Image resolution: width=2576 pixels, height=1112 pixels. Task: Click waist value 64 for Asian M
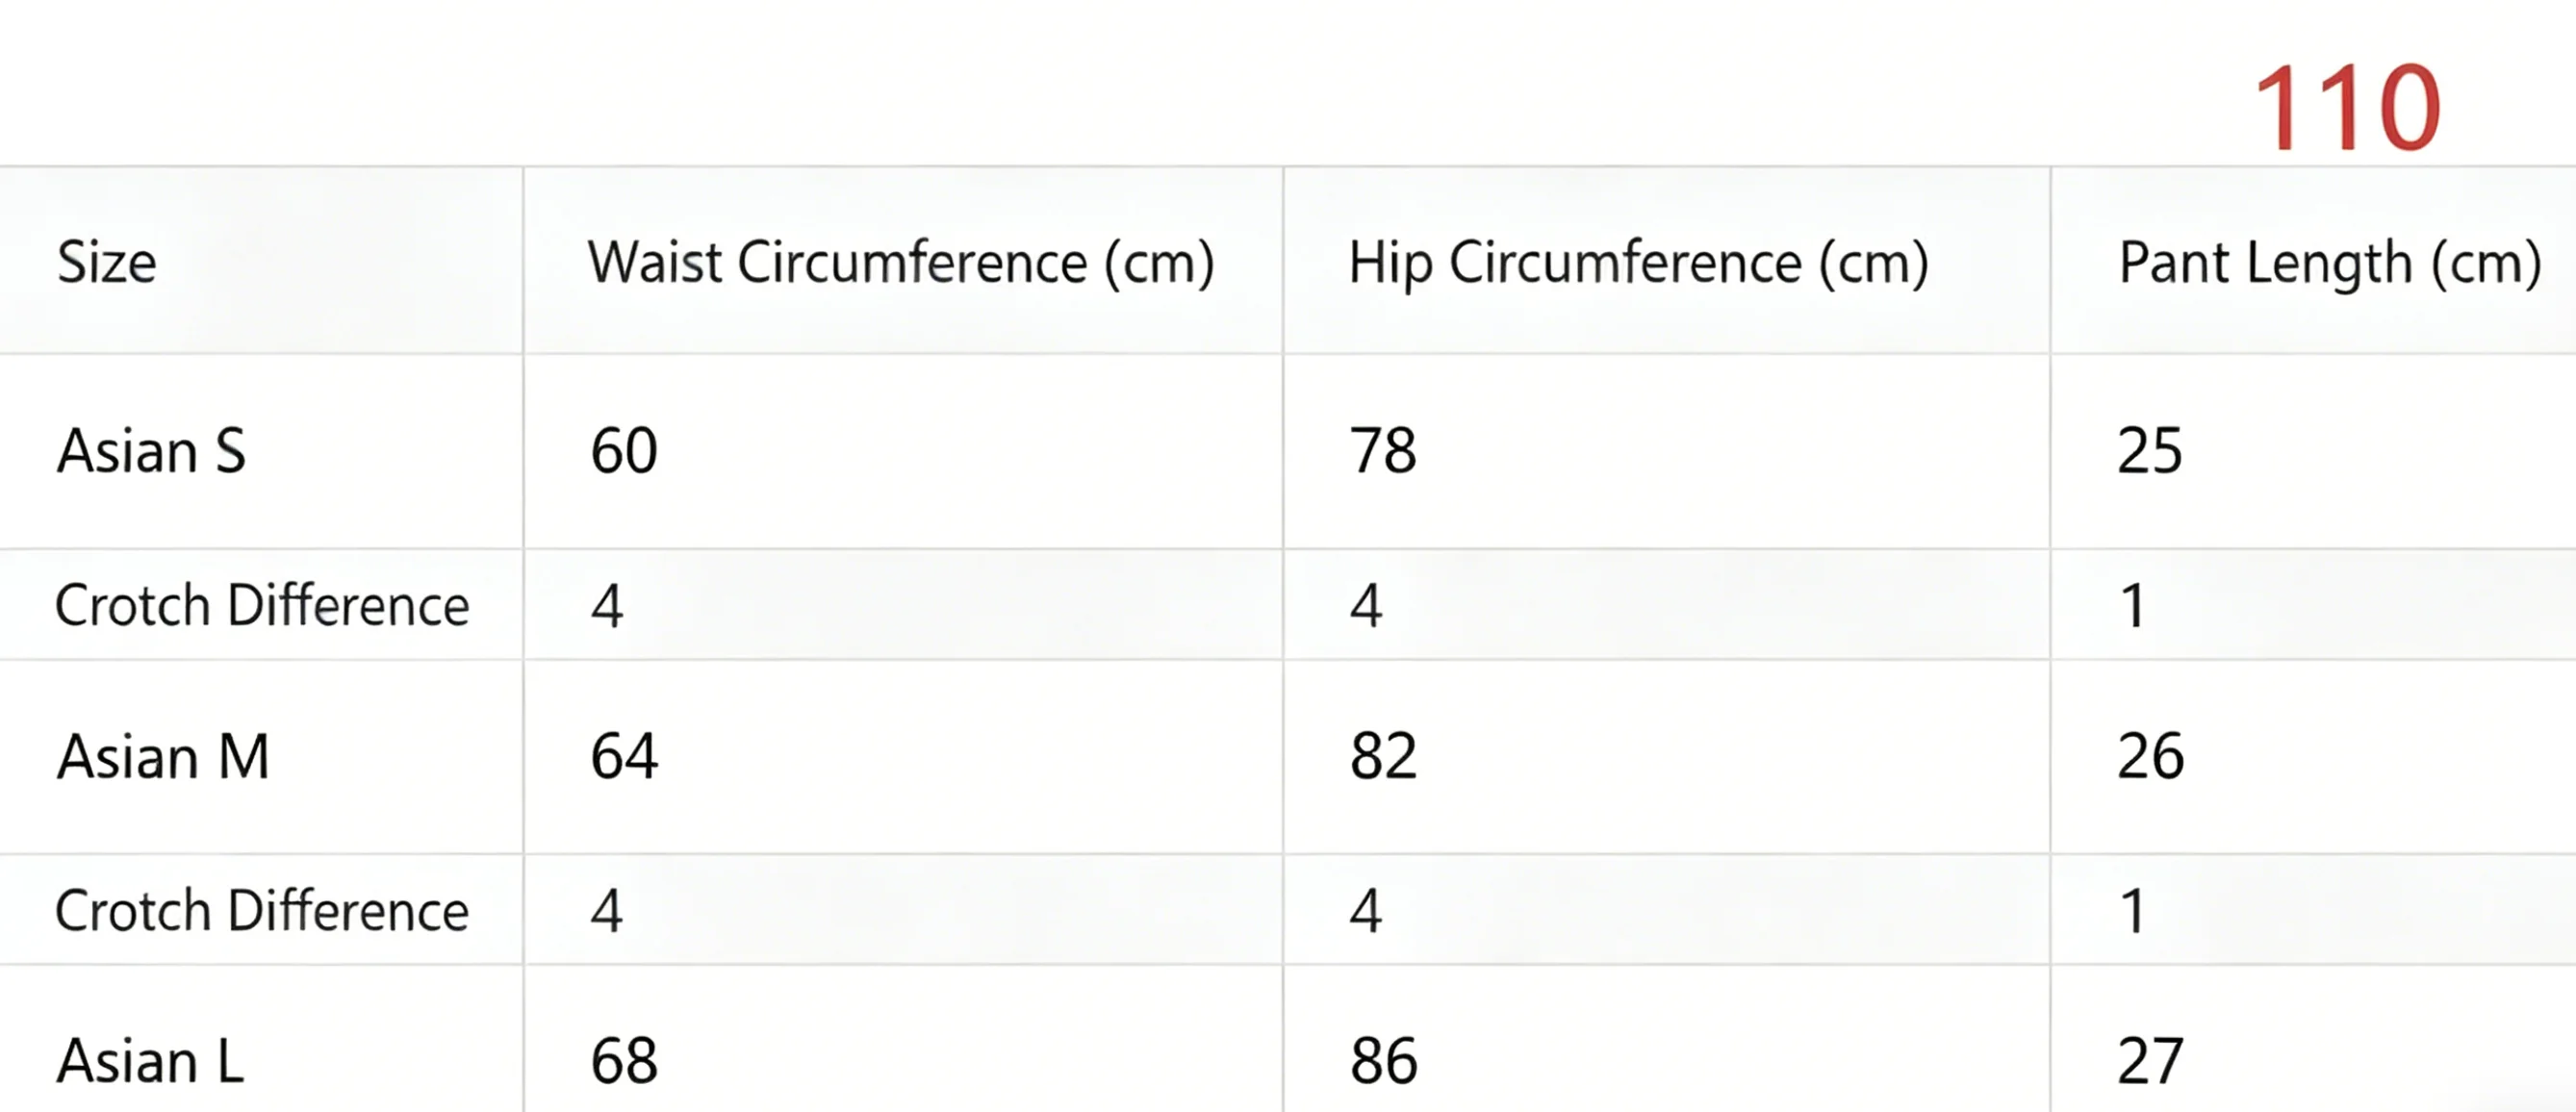[624, 756]
